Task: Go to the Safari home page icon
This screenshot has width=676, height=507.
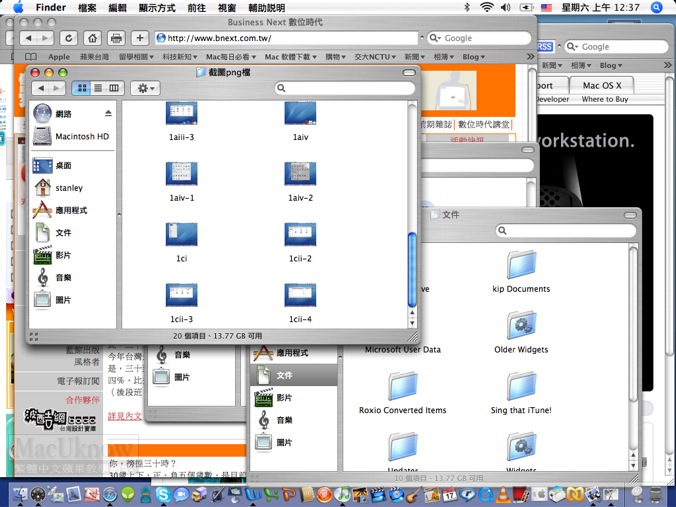Action: 92,38
